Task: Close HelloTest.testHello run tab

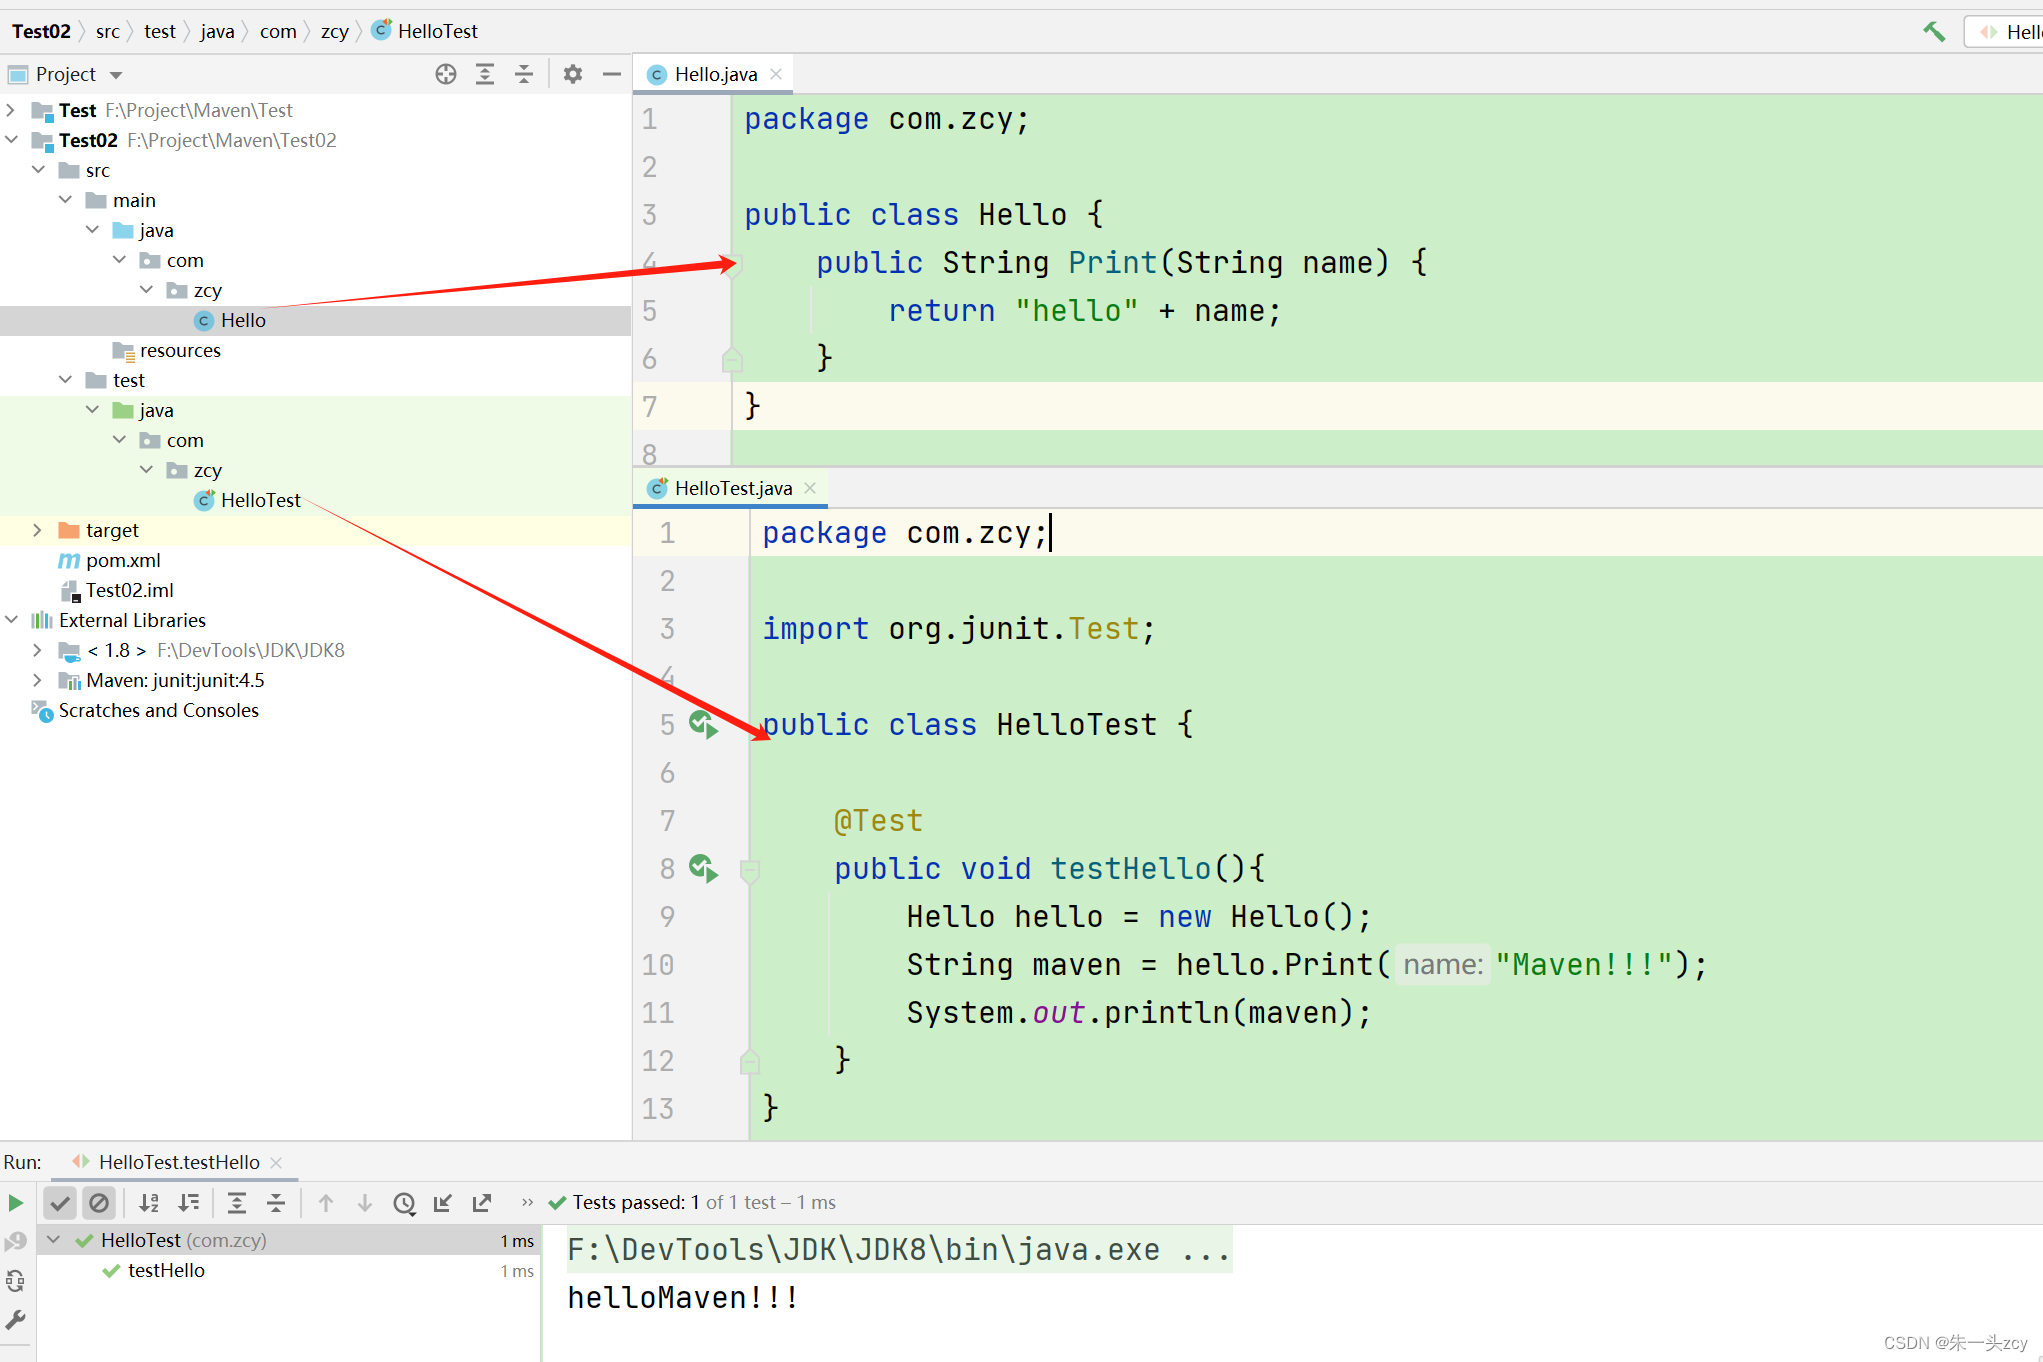Action: (276, 1162)
